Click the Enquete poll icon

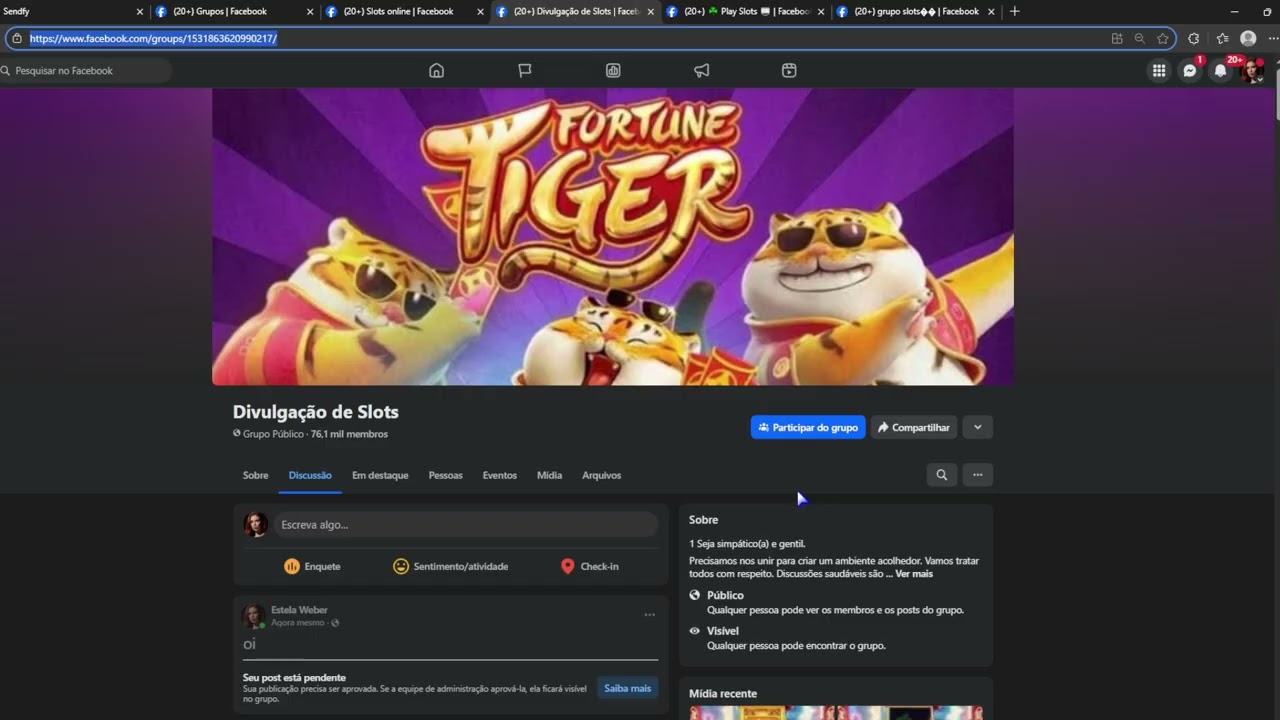click(x=292, y=566)
